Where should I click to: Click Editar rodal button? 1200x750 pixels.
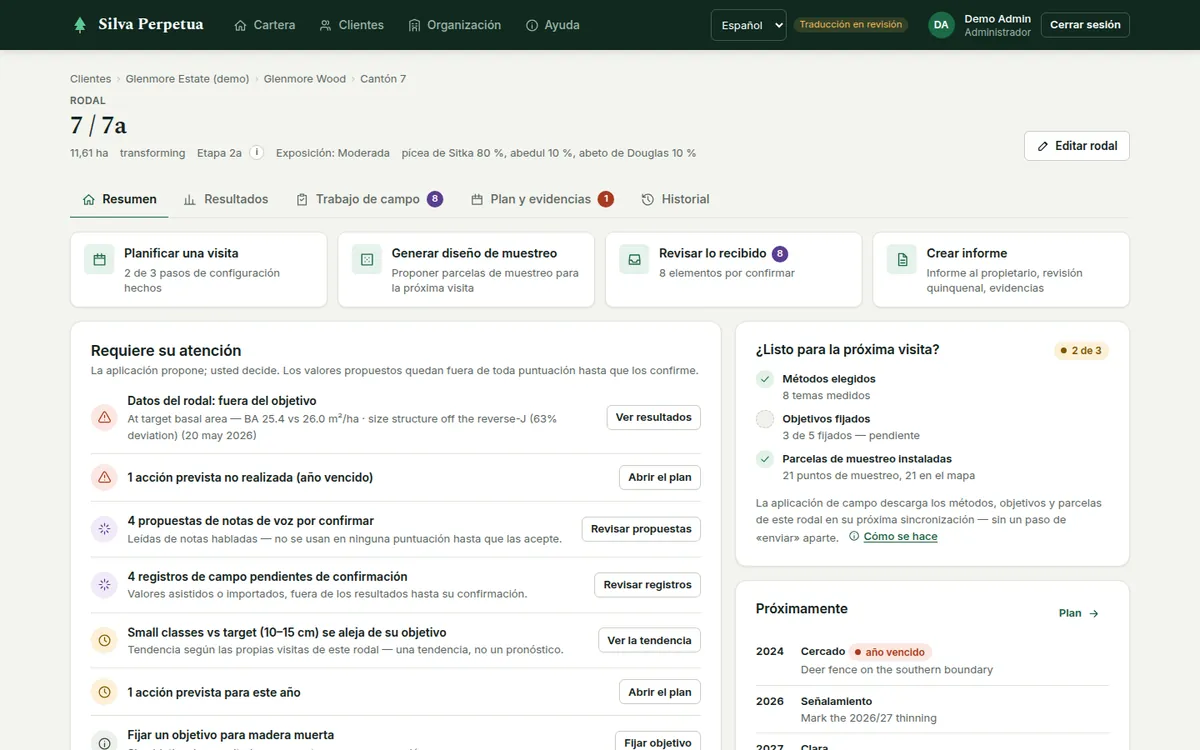tap(1077, 146)
